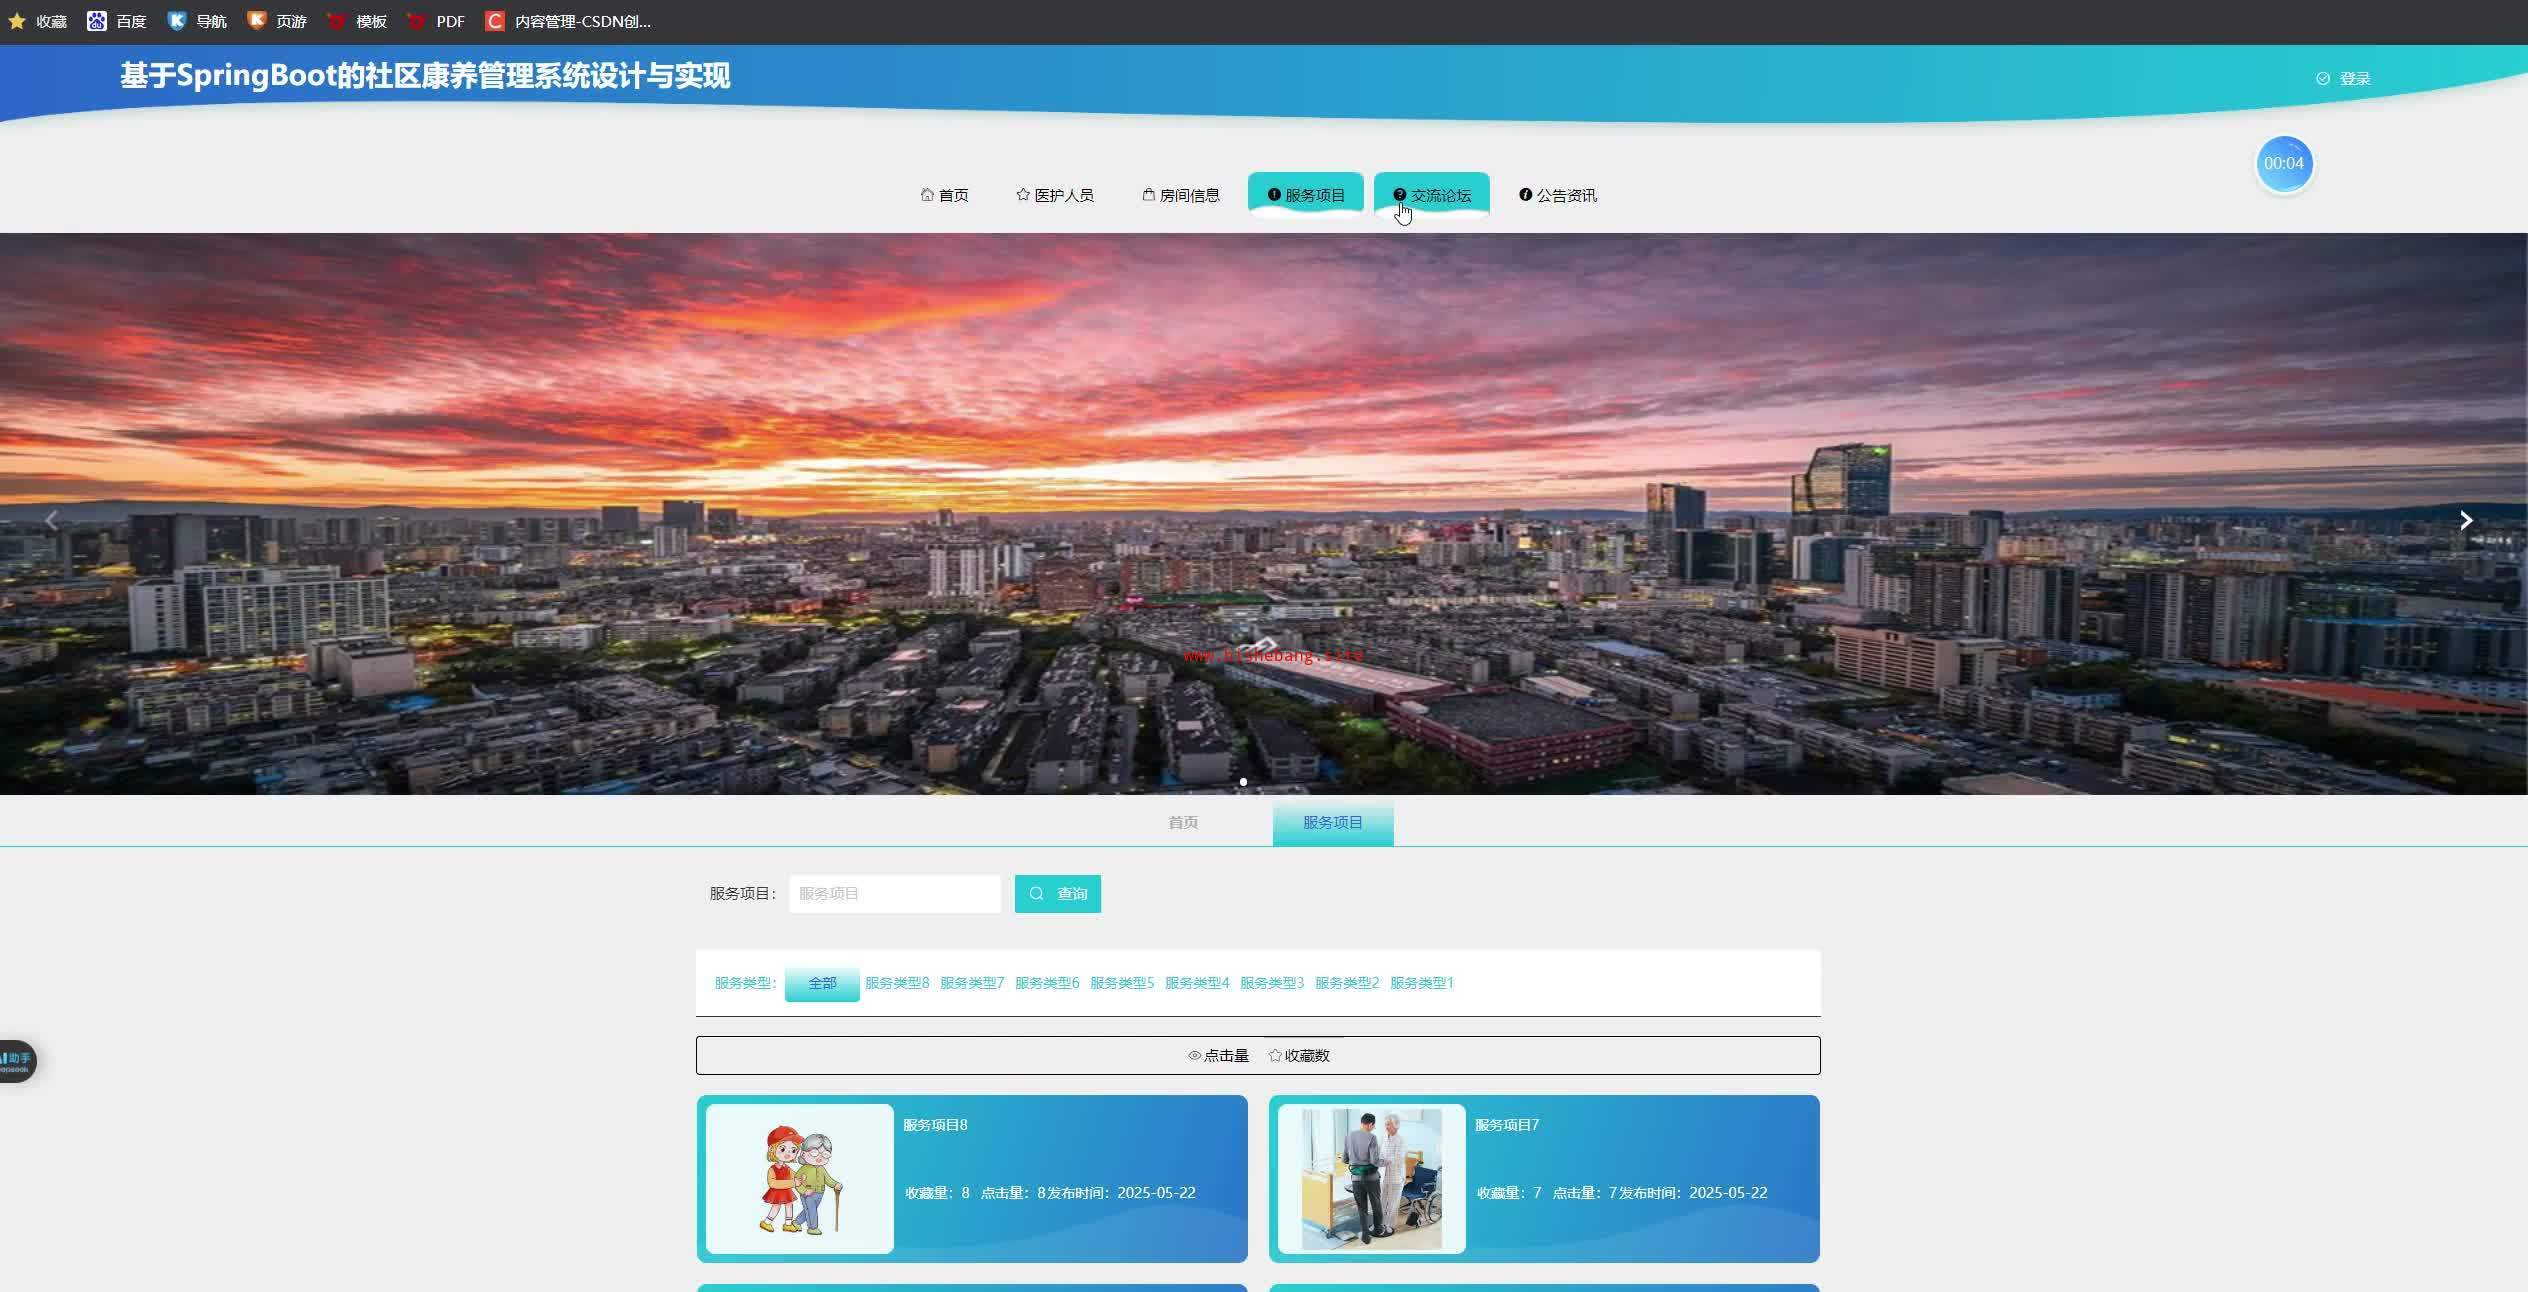Open the 交流论坛 navigation item
The image size is (2528, 1292).
(1432, 196)
